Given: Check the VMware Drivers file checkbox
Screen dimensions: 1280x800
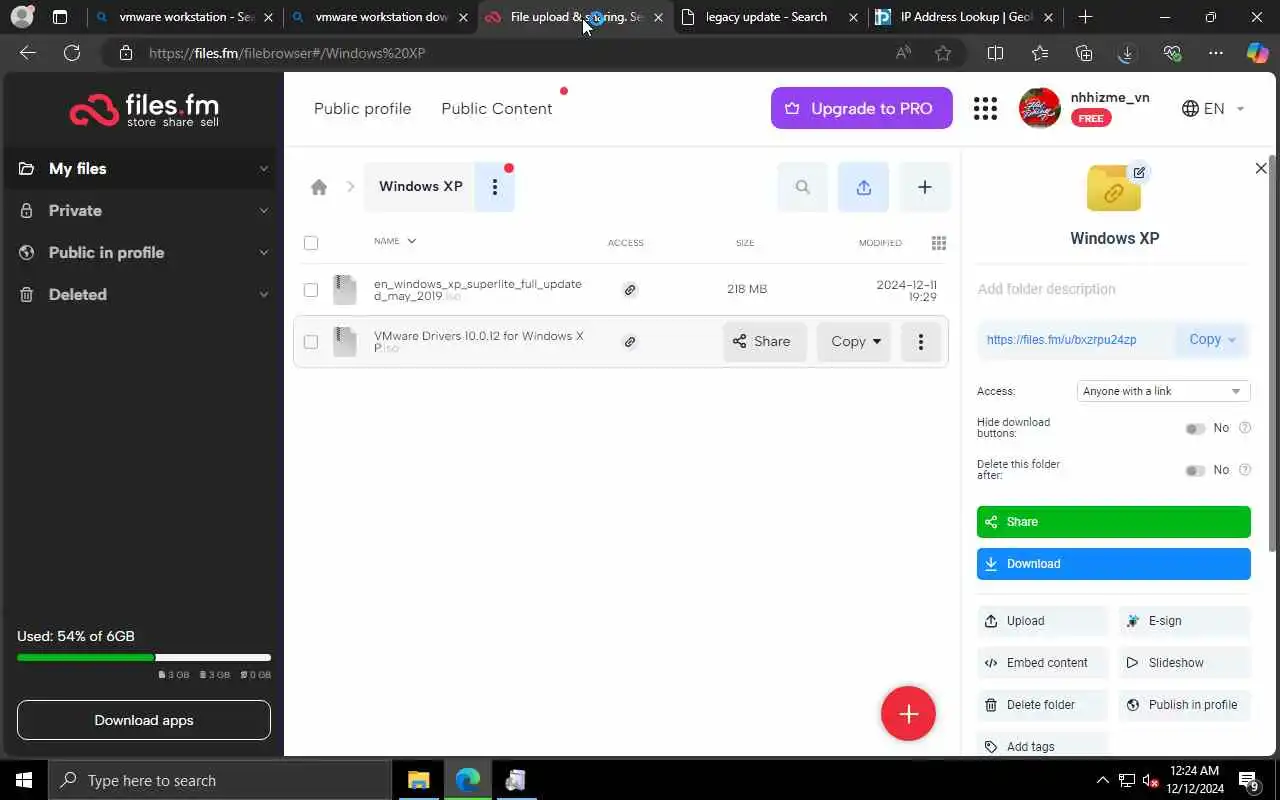Looking at the screenshot, I should coord(311,342).
